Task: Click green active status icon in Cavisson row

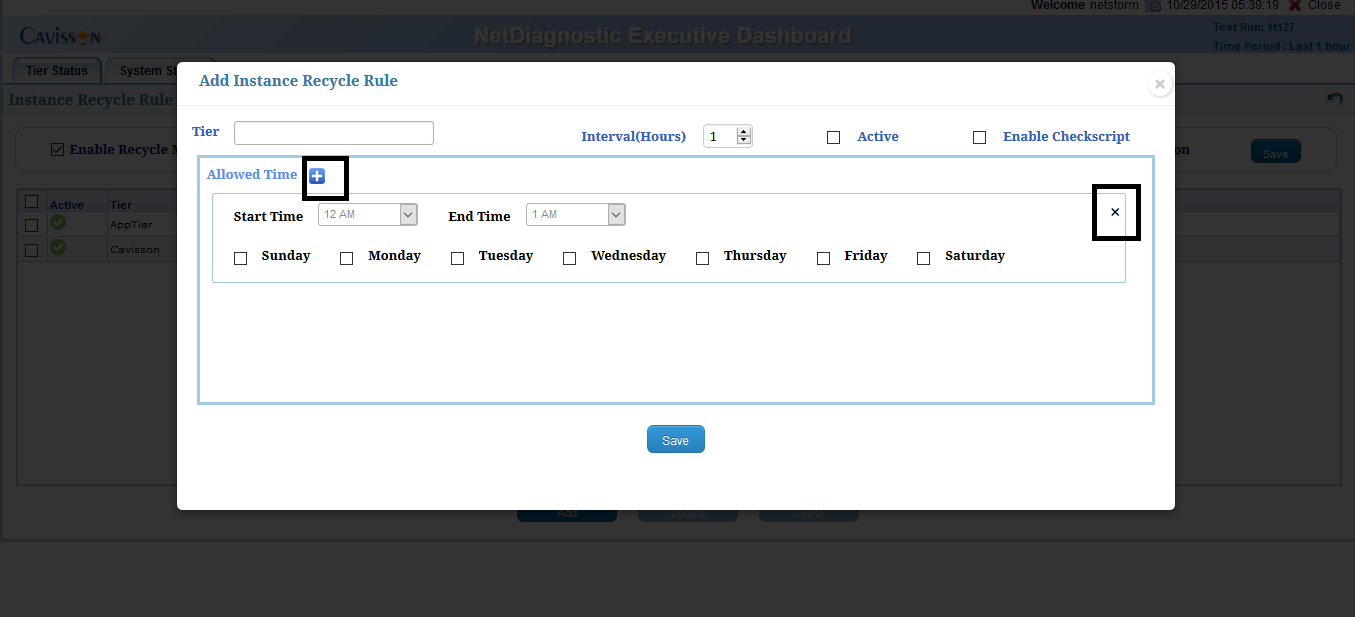Action: tap(58, 247)
